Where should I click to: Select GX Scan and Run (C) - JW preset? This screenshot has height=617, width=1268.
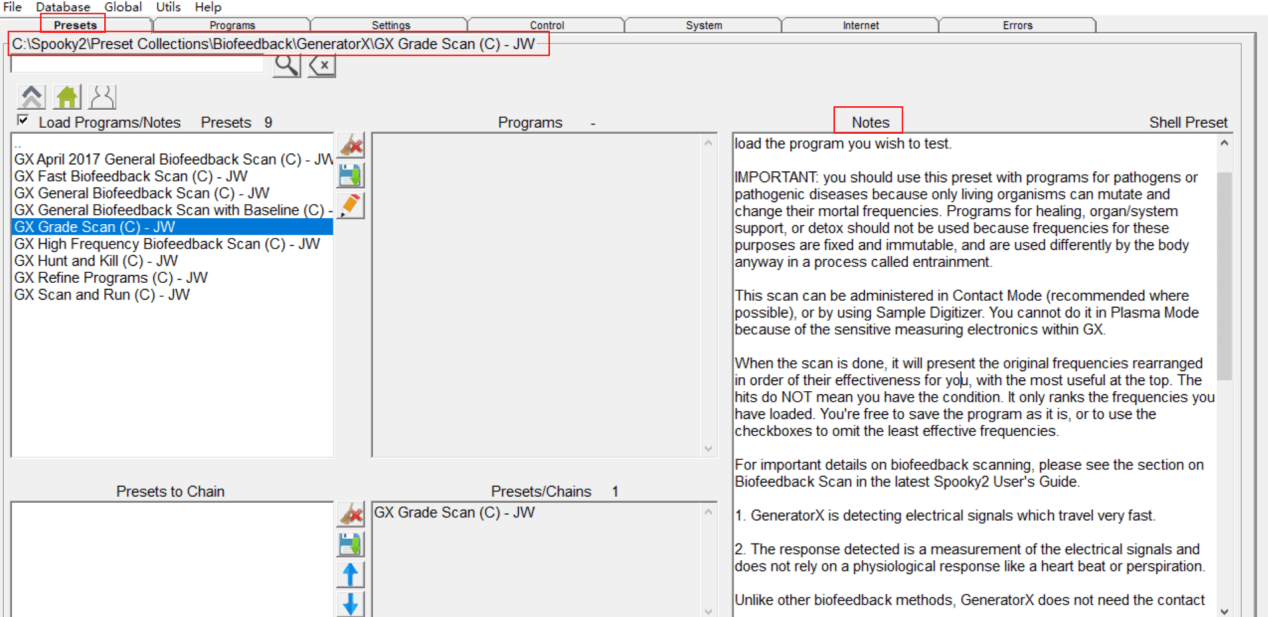(101, 295)
